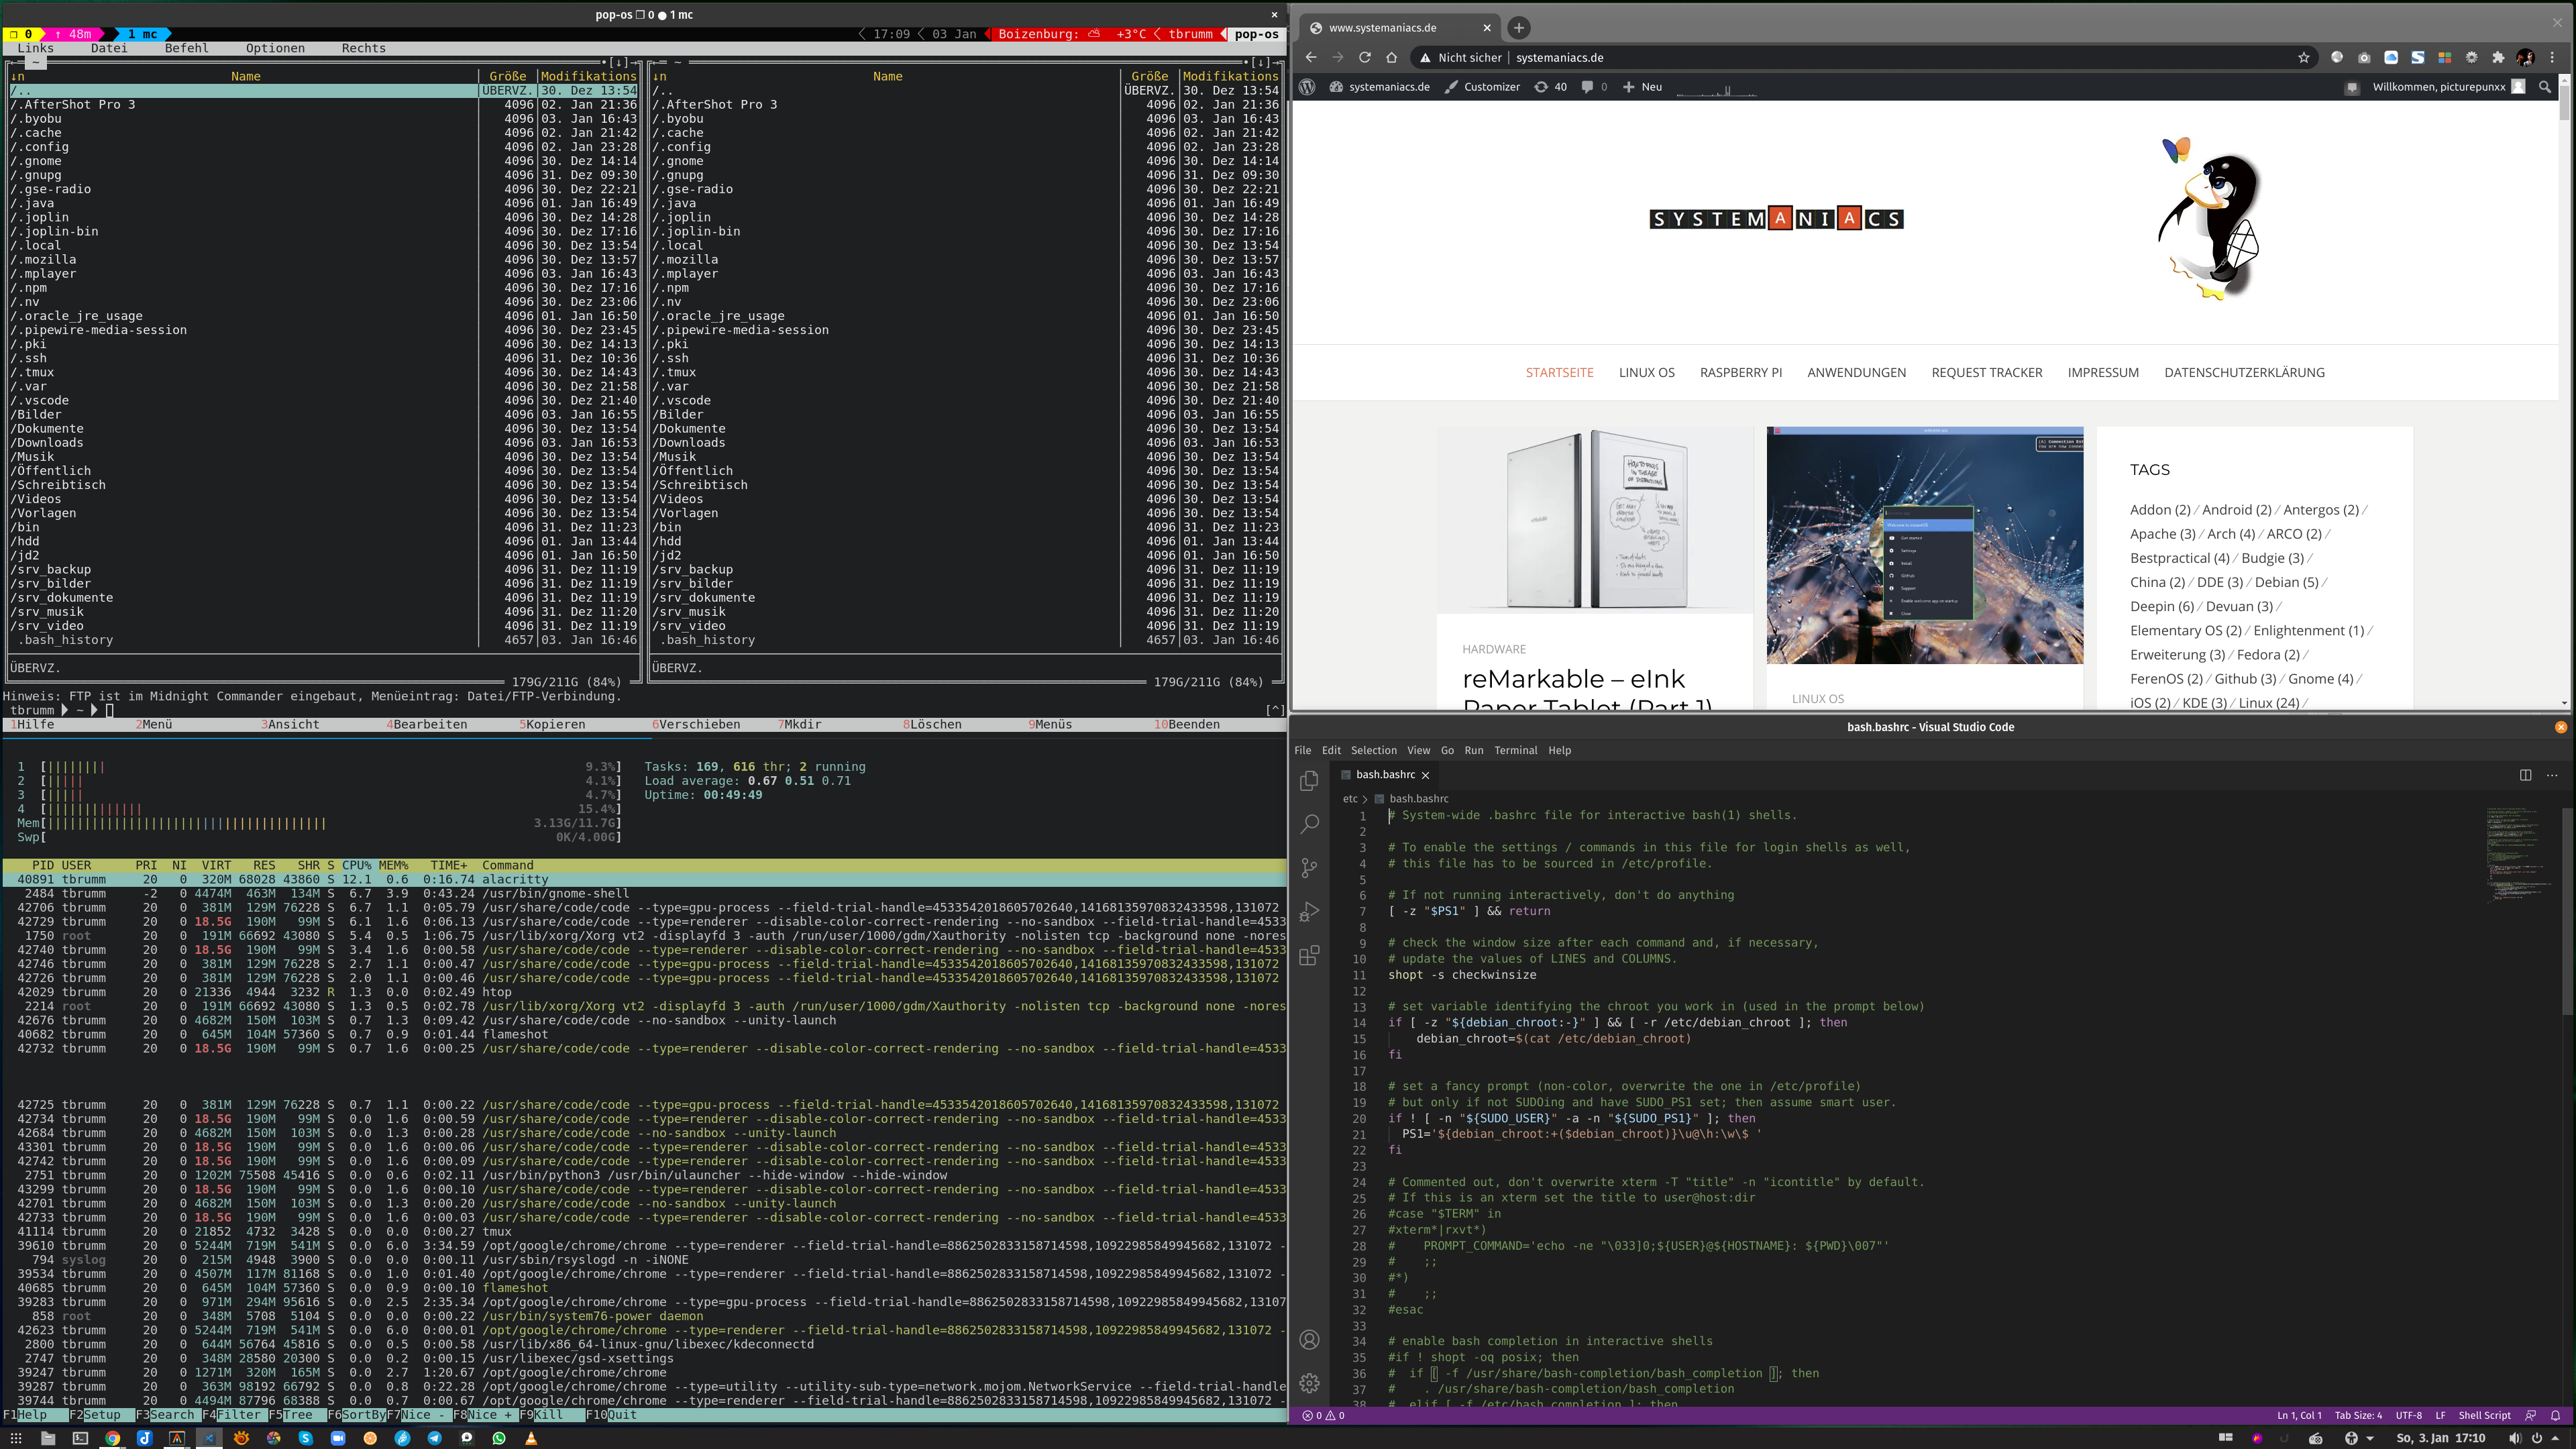Screen dimensions: 2576x1449
Task: Open the accessibility menu dropdown arrow
Action: point(2370,1438)
